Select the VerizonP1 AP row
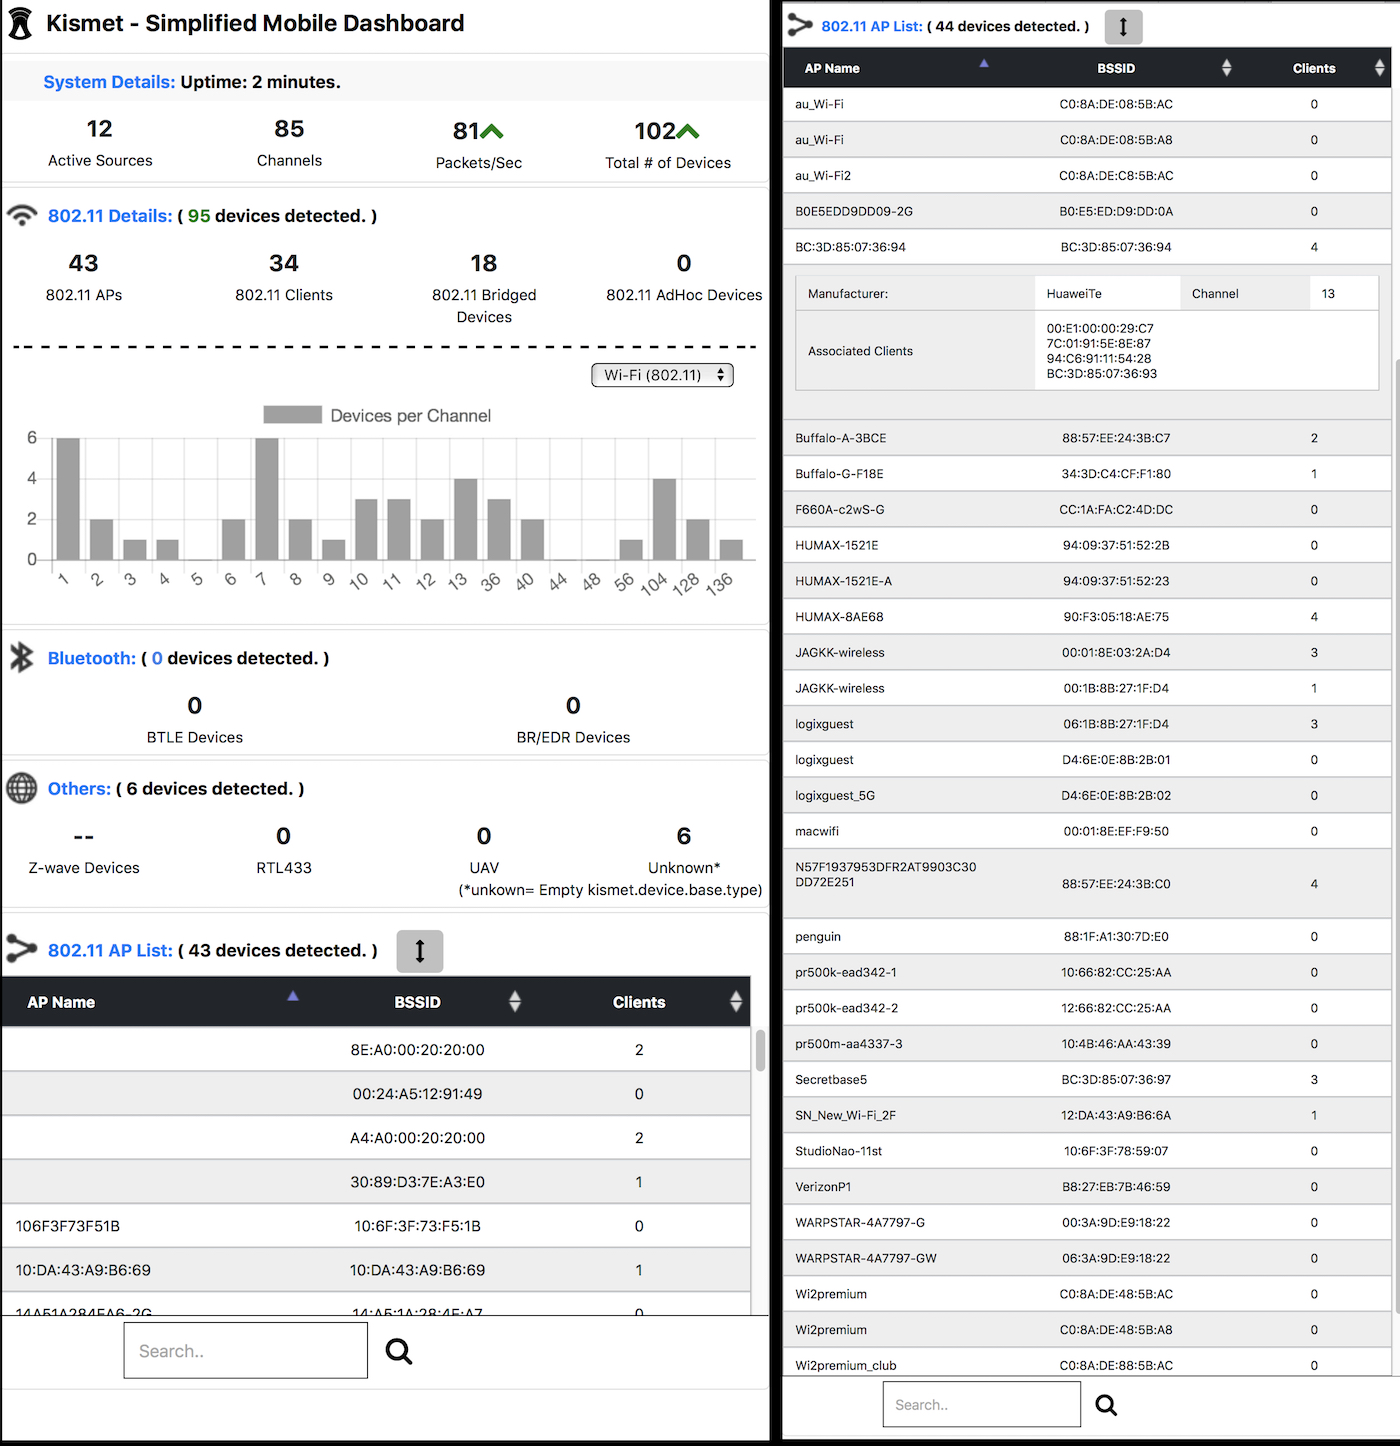 tap(1088, 1187)
